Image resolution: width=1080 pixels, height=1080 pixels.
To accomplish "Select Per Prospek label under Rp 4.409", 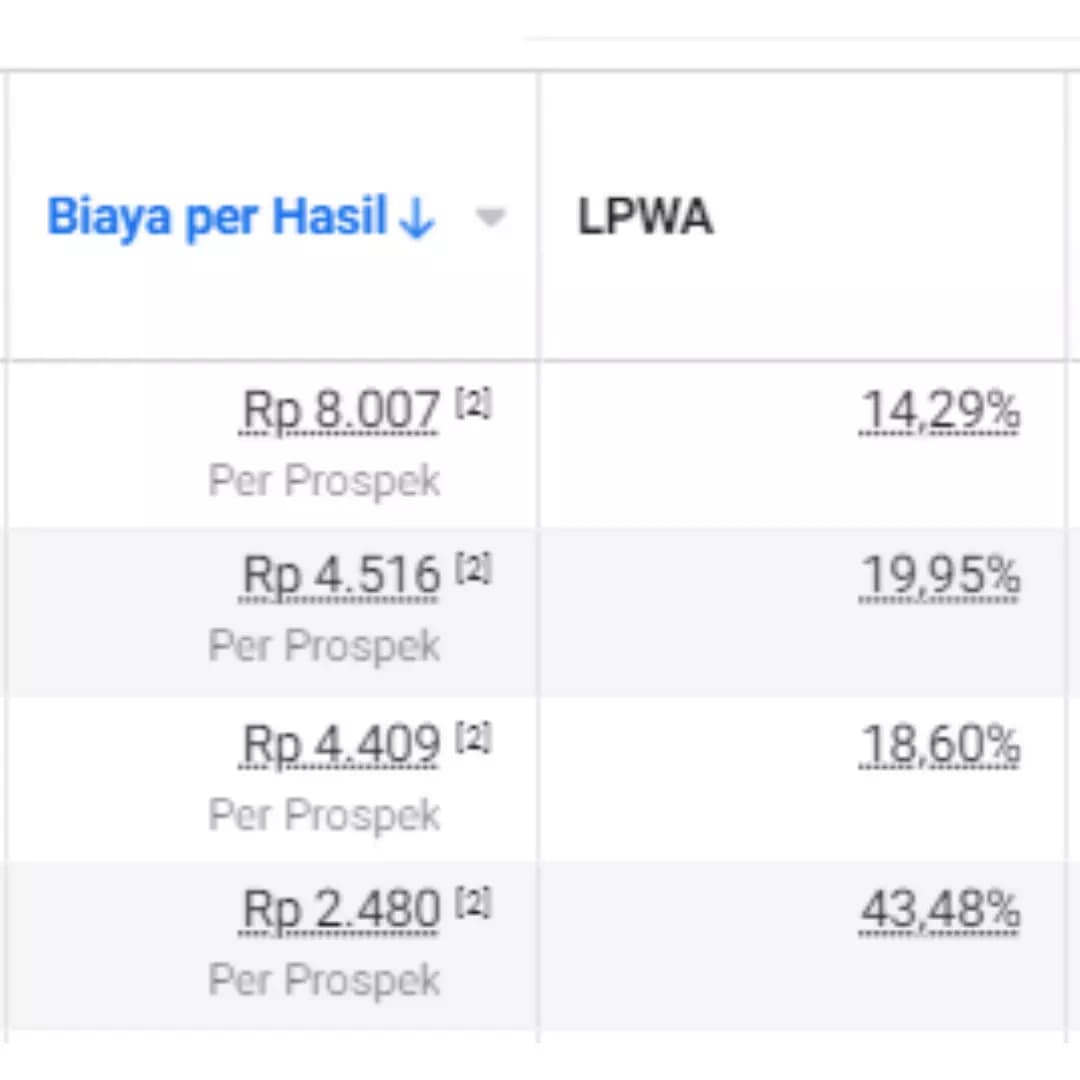I will coord(324,816).
